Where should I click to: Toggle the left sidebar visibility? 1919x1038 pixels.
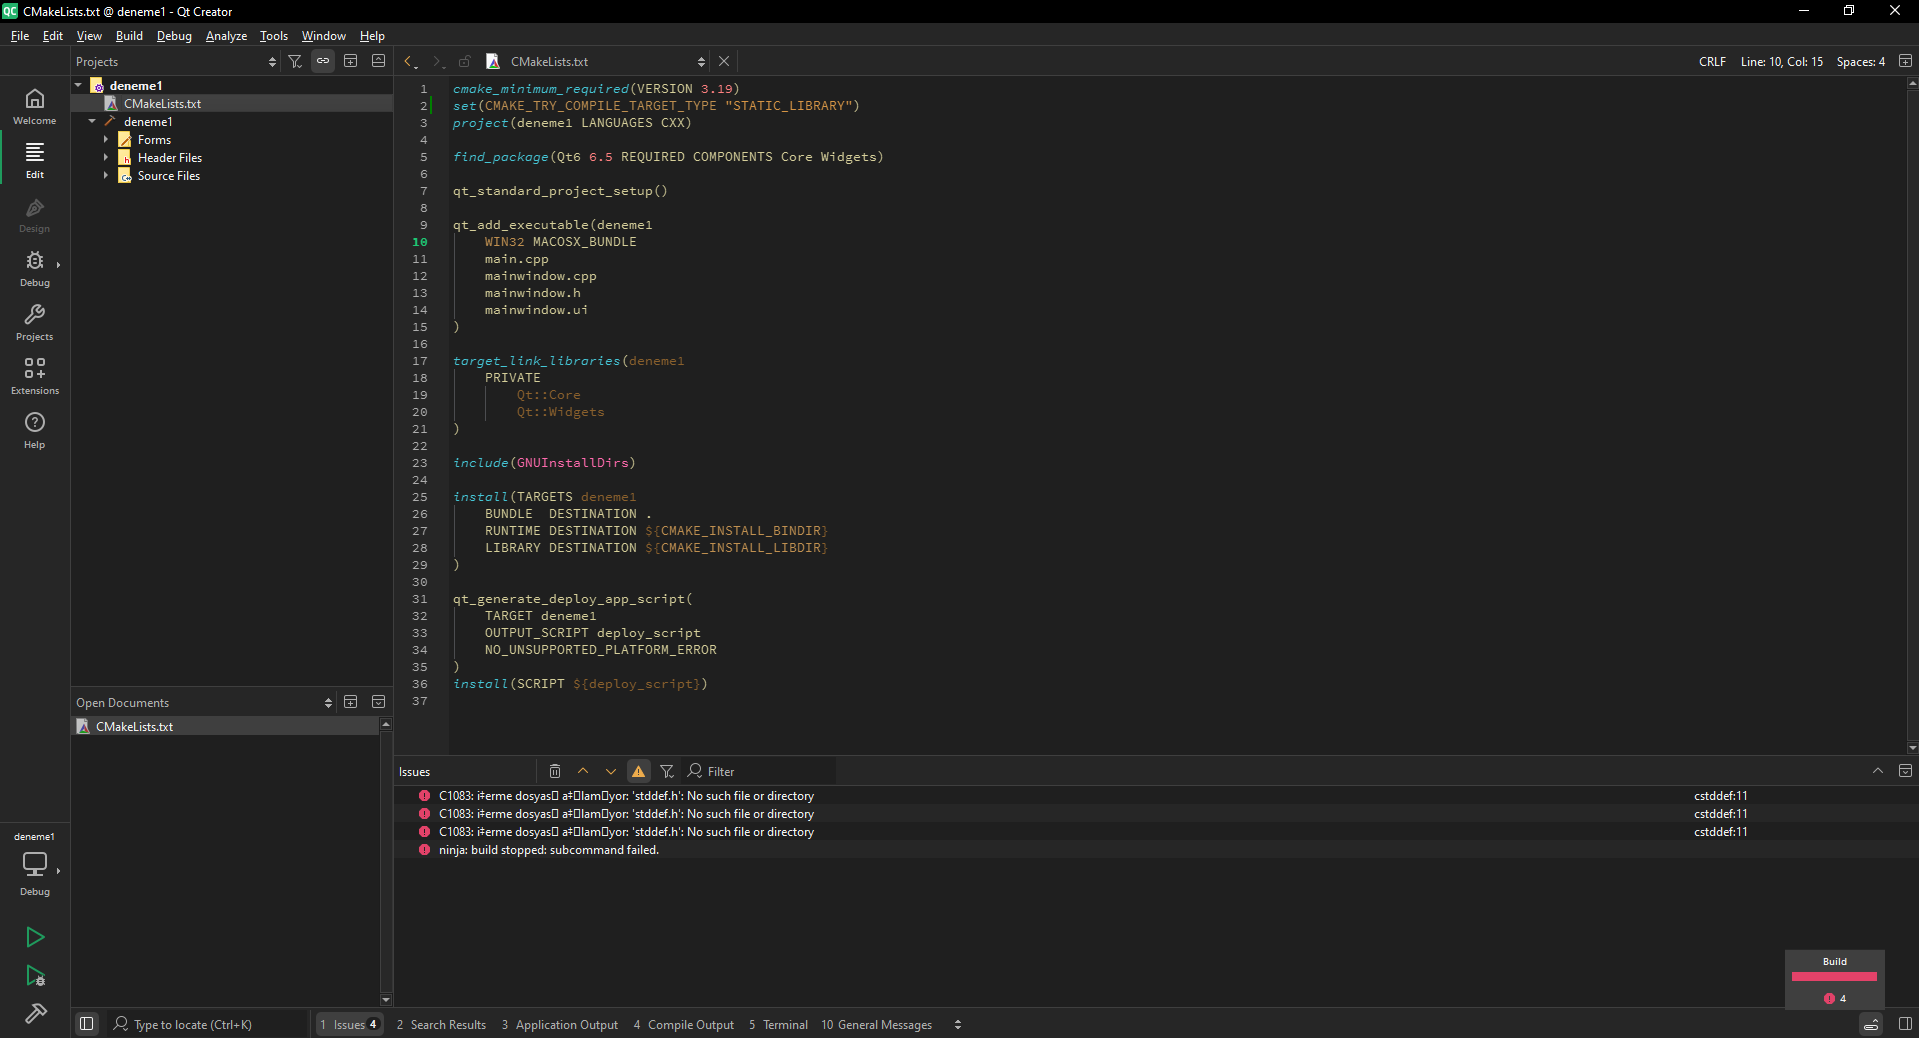click(x=87, y=1024)
